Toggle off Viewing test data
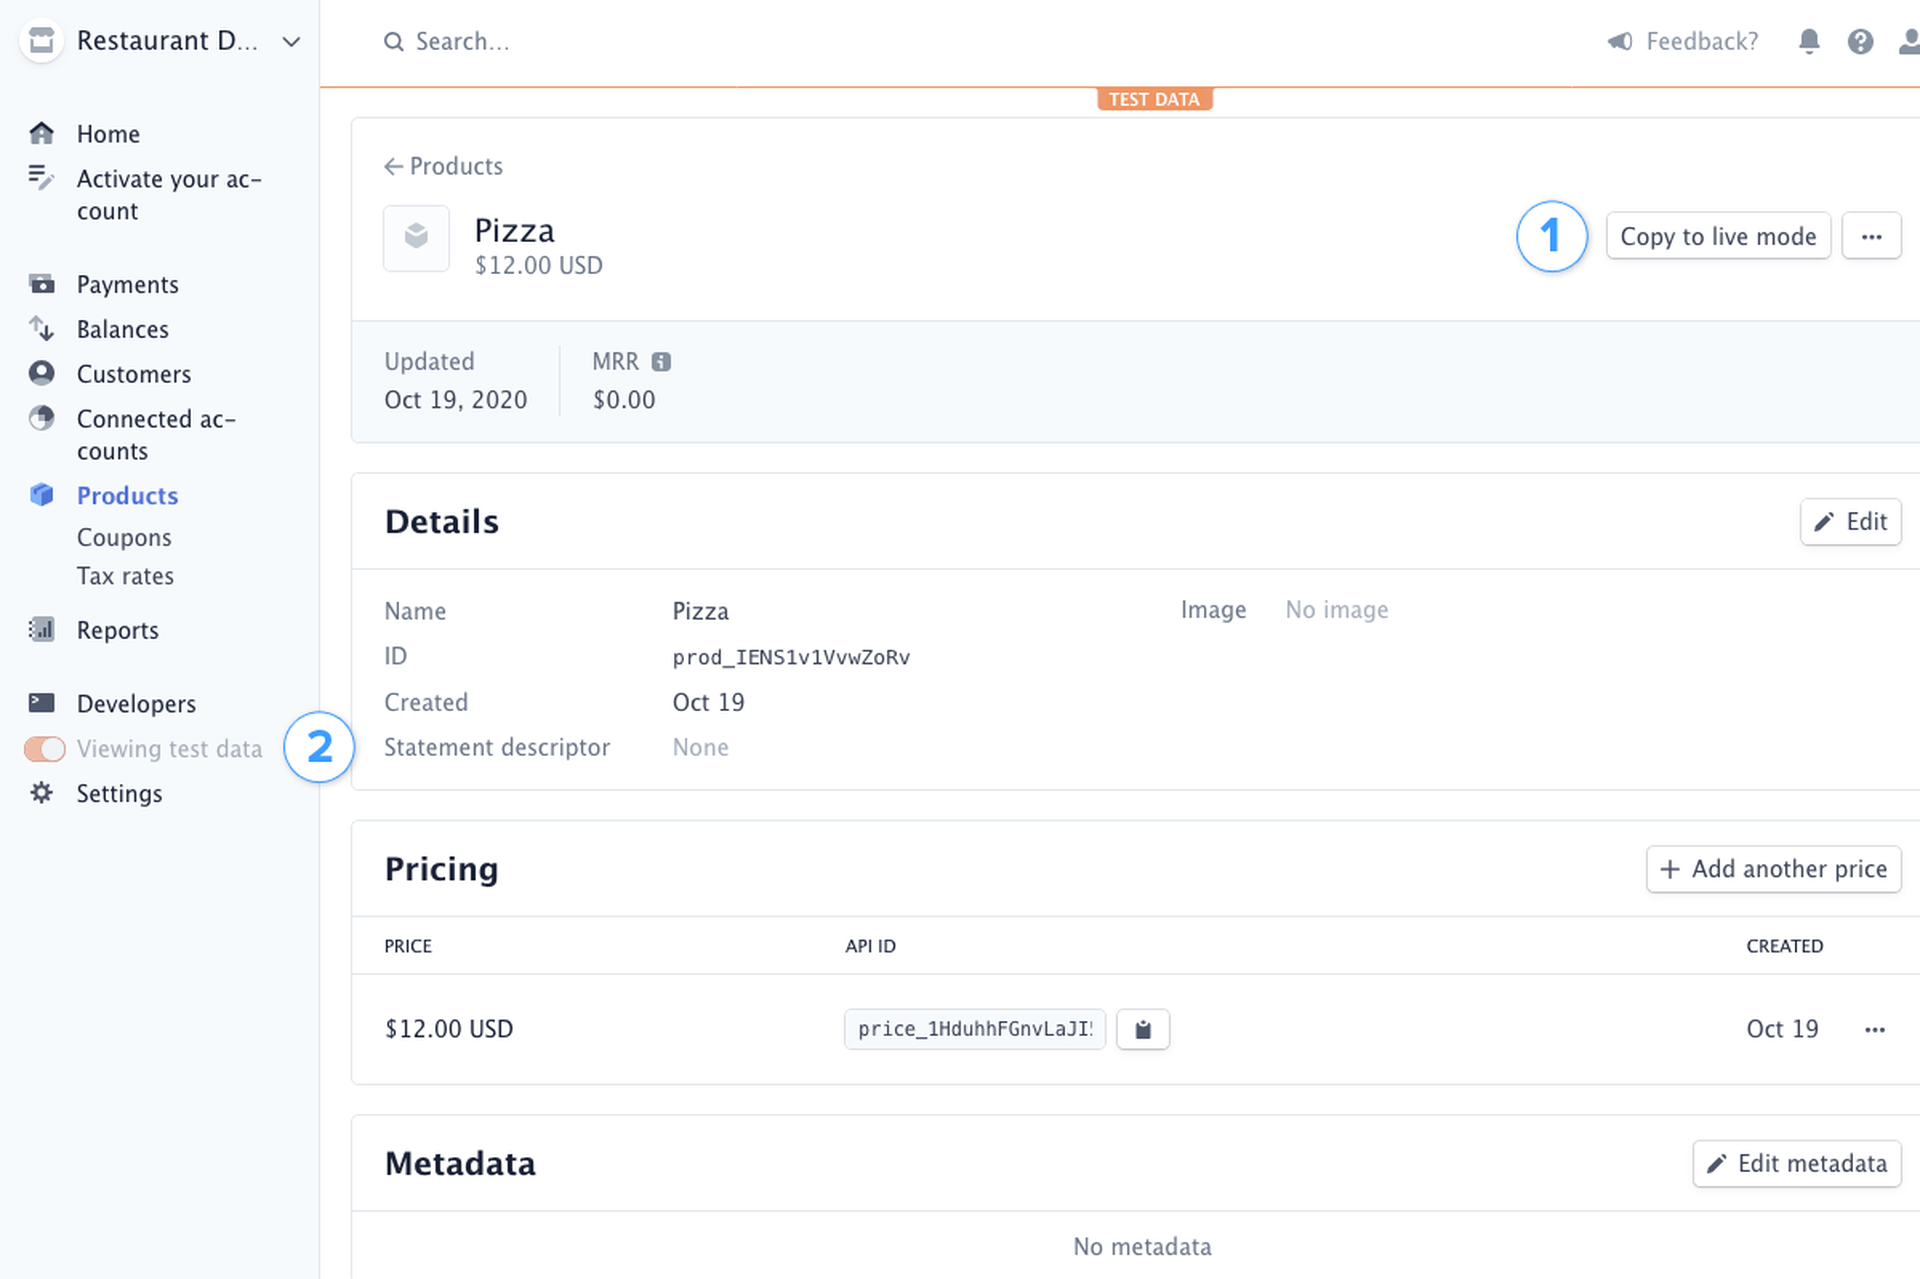1920x1279 pixels. (x=44, y=748)
